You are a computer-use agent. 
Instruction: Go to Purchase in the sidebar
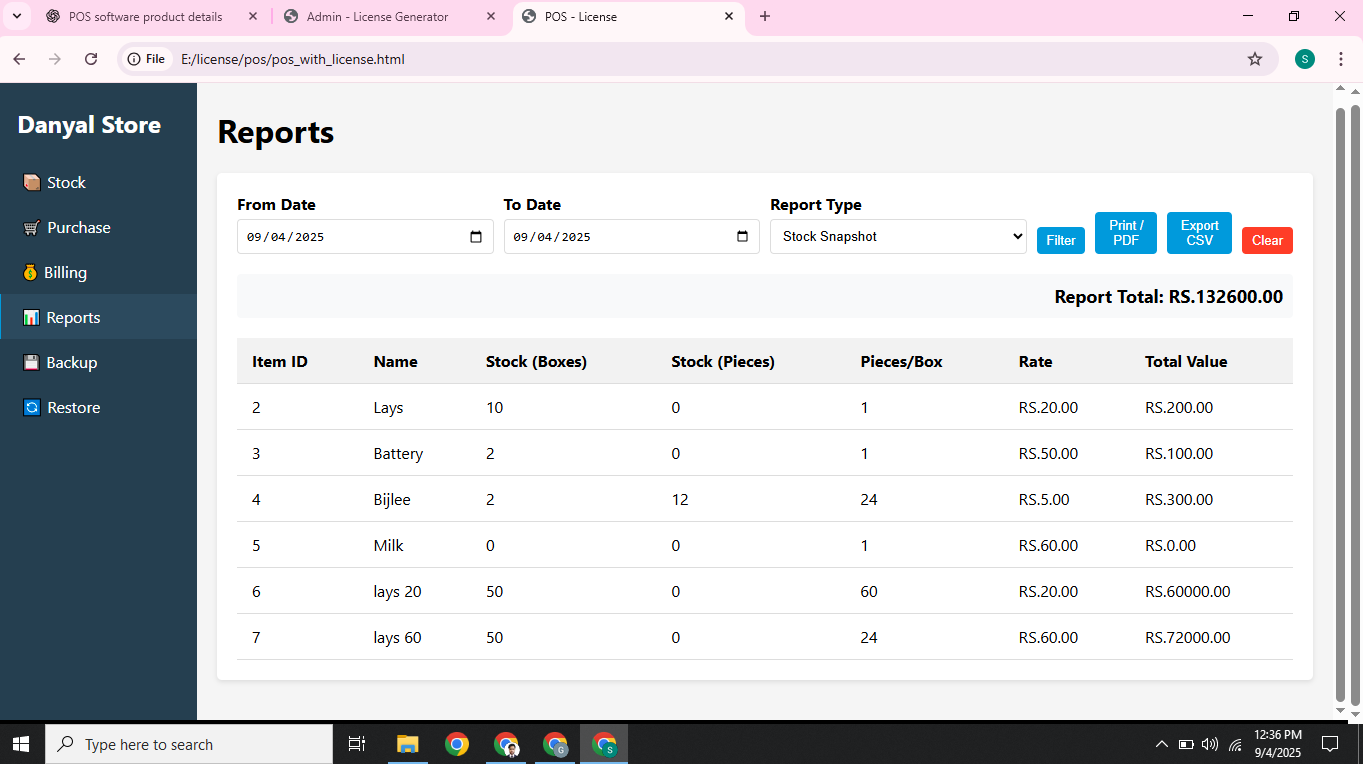click(98, 228)
